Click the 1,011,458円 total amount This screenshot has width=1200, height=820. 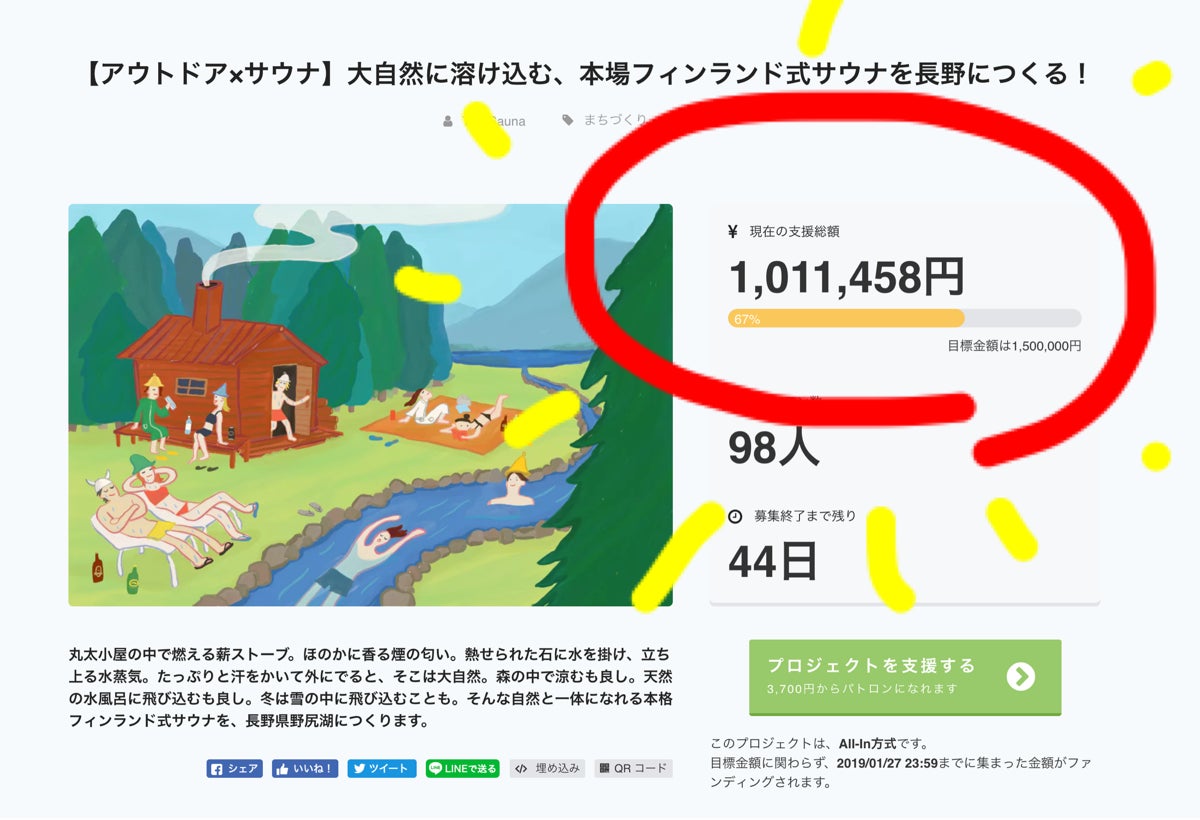pos(846,277)
